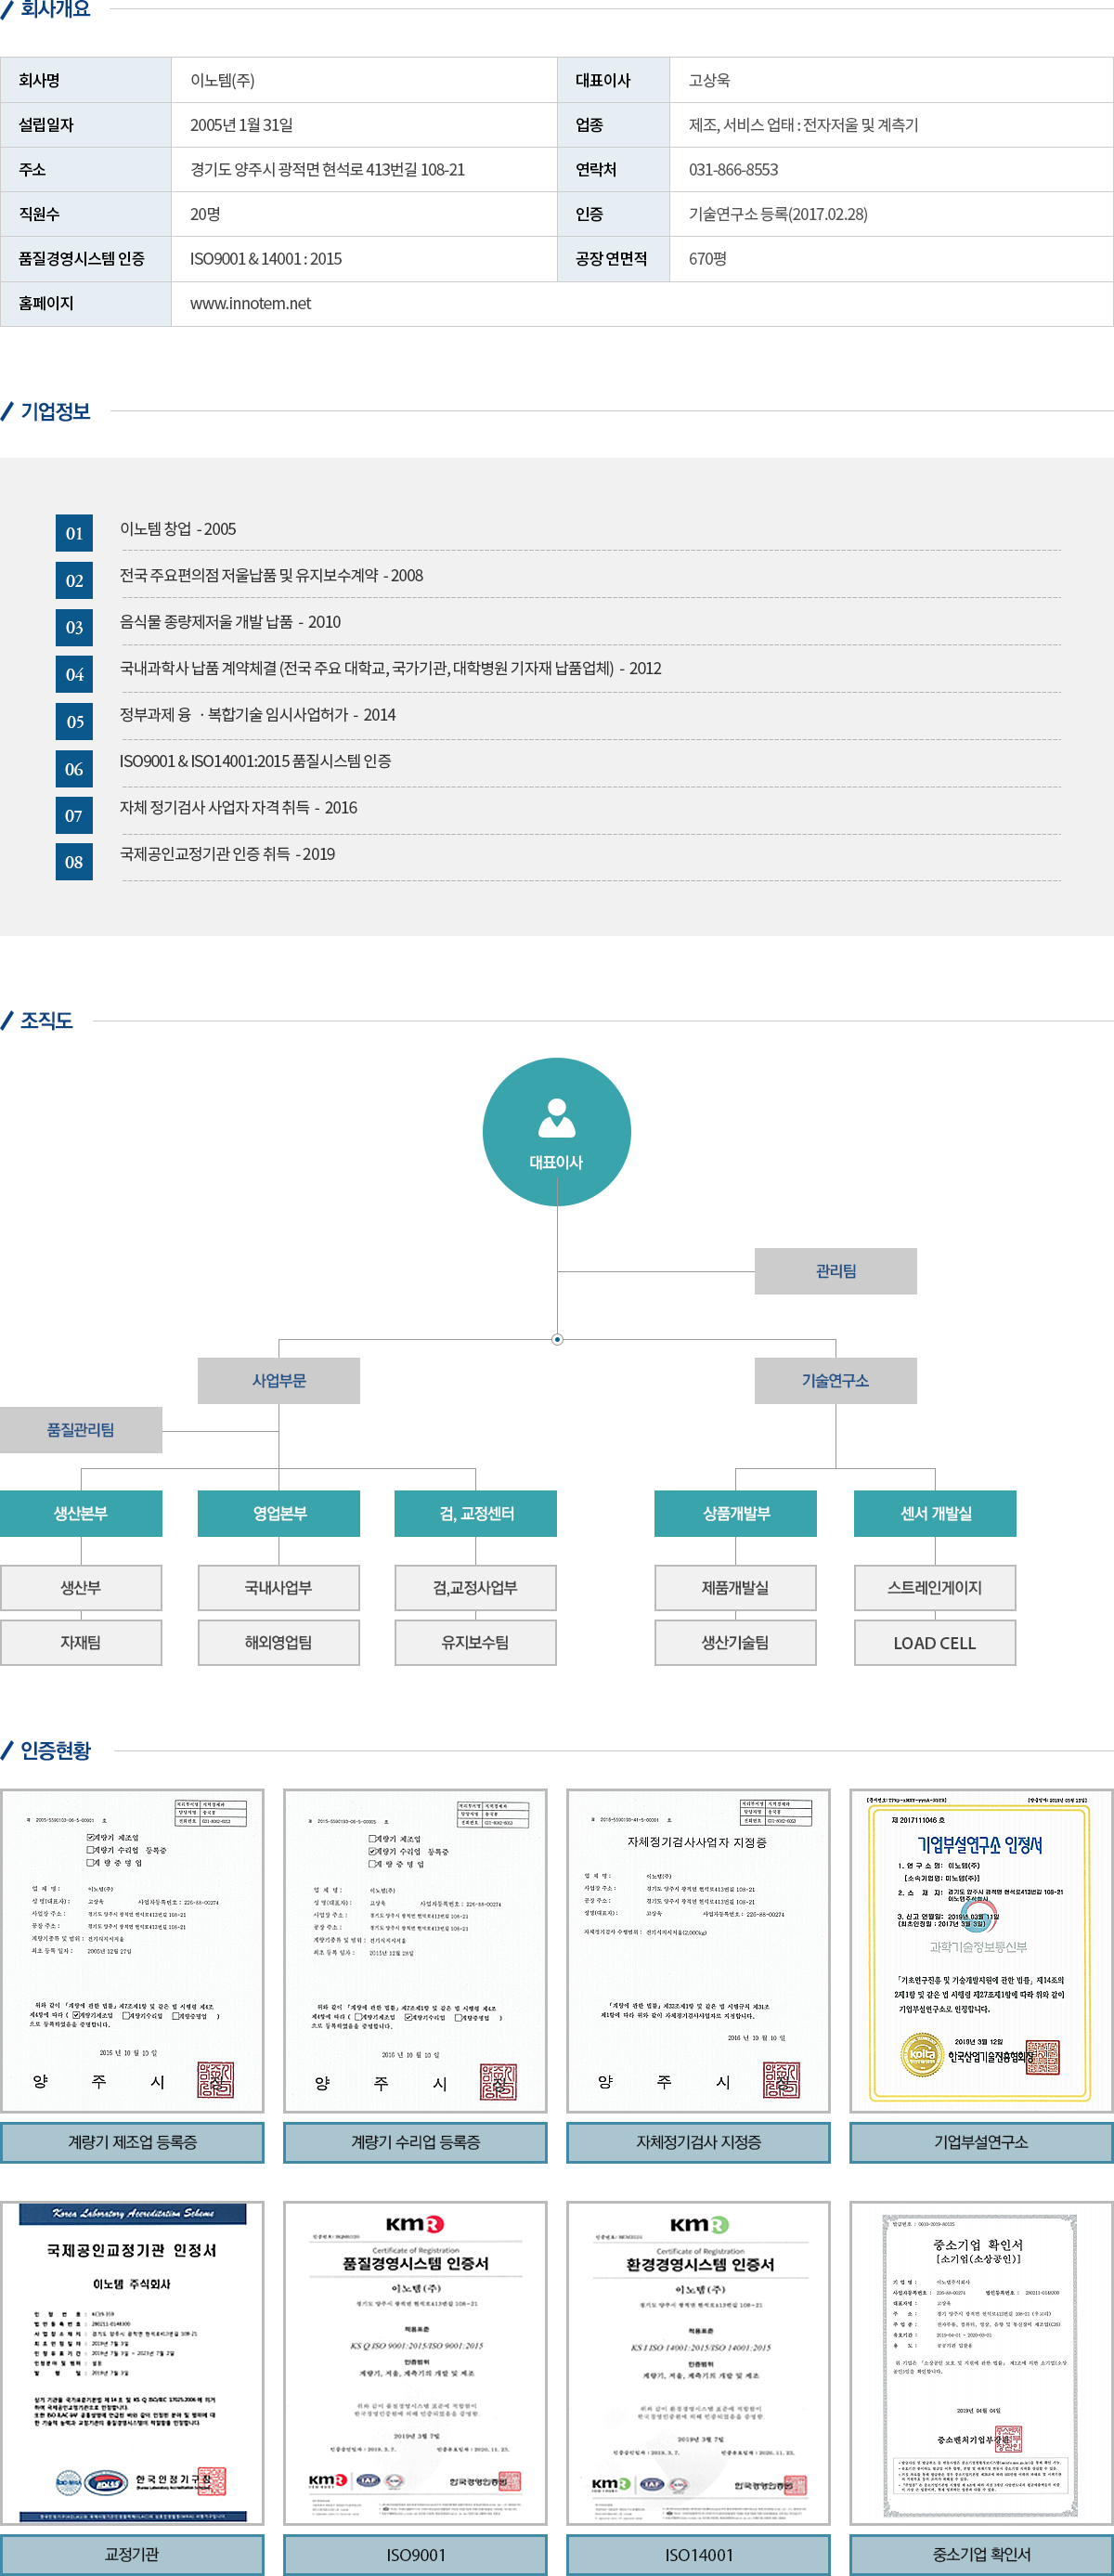
Task: View the 품질경영시스템 인증서 ISO9001 image
Action: pyautogui.click(x=415, y=2362)
